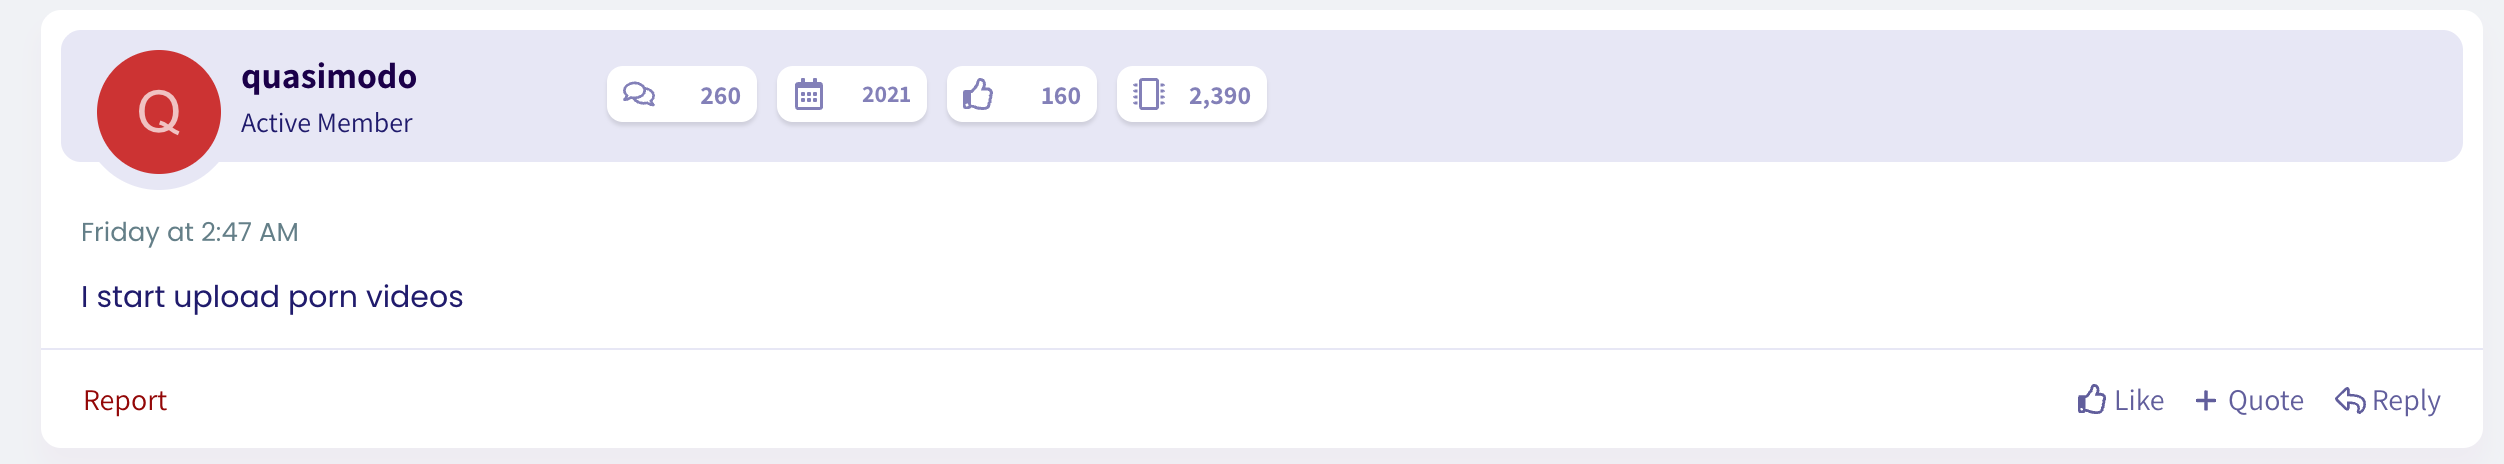Click the thumbs-up reaction score icon
The height and width of the screenshot is (464, 2504).
click(x=978, y=95)
